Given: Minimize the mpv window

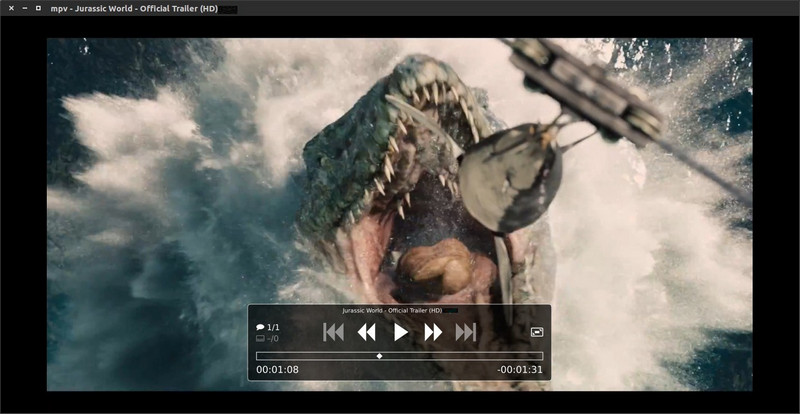Looking at the screenshot, I should [x=24, y=8].
